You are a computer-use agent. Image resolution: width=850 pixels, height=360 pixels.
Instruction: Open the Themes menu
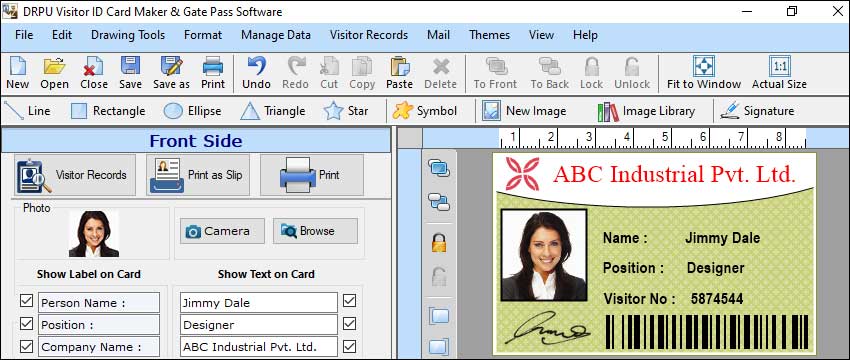[x=490, y=35]
